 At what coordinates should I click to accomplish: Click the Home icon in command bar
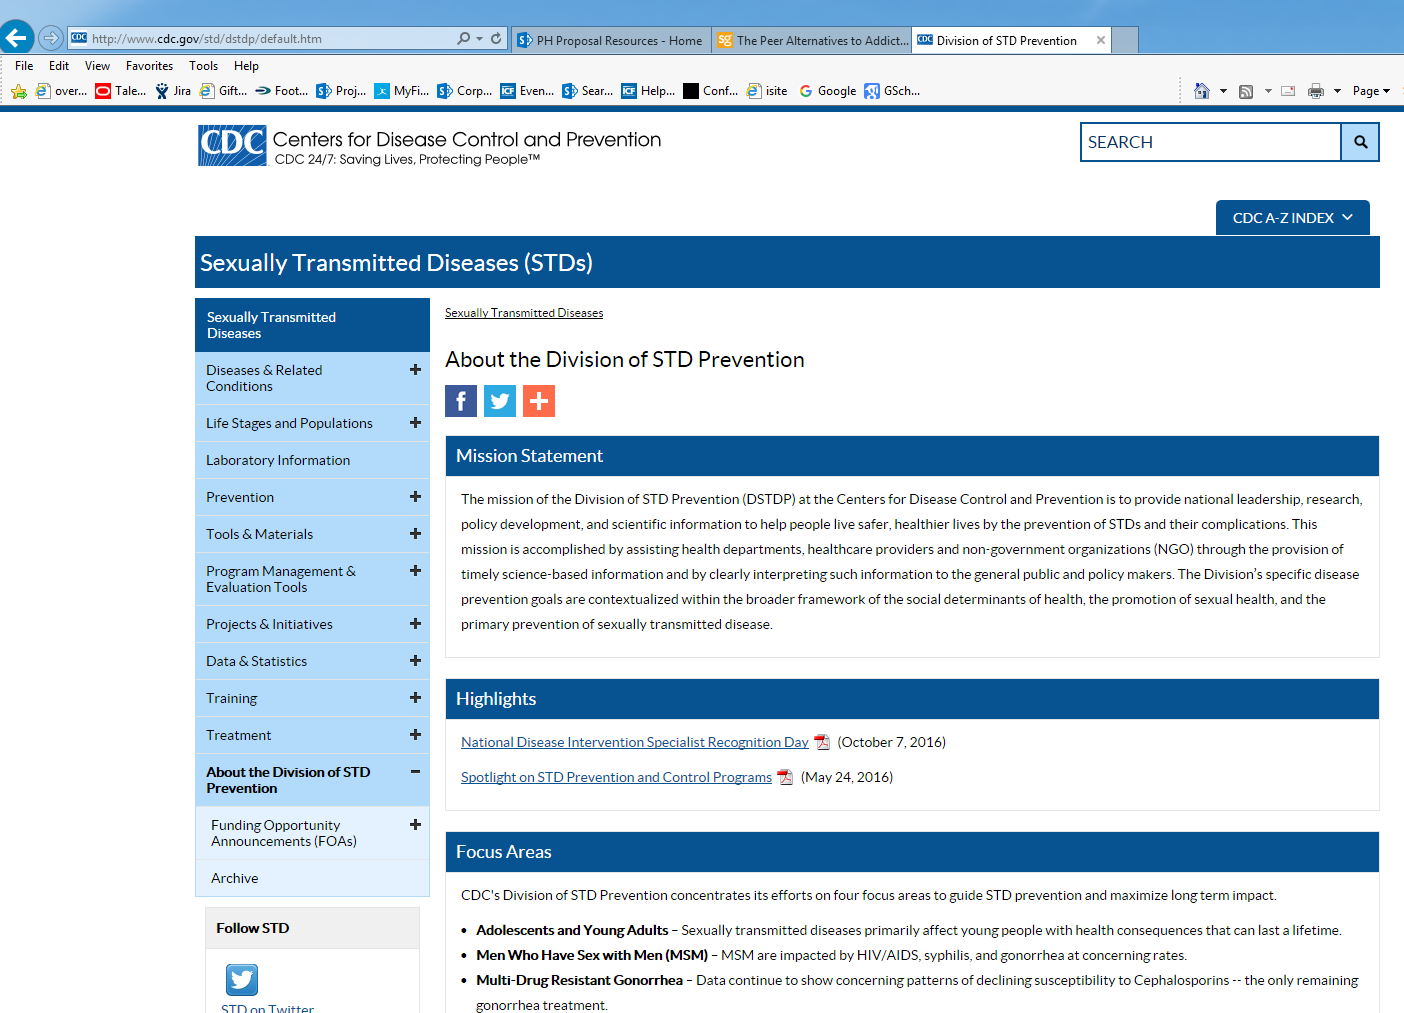(1202, 91)
